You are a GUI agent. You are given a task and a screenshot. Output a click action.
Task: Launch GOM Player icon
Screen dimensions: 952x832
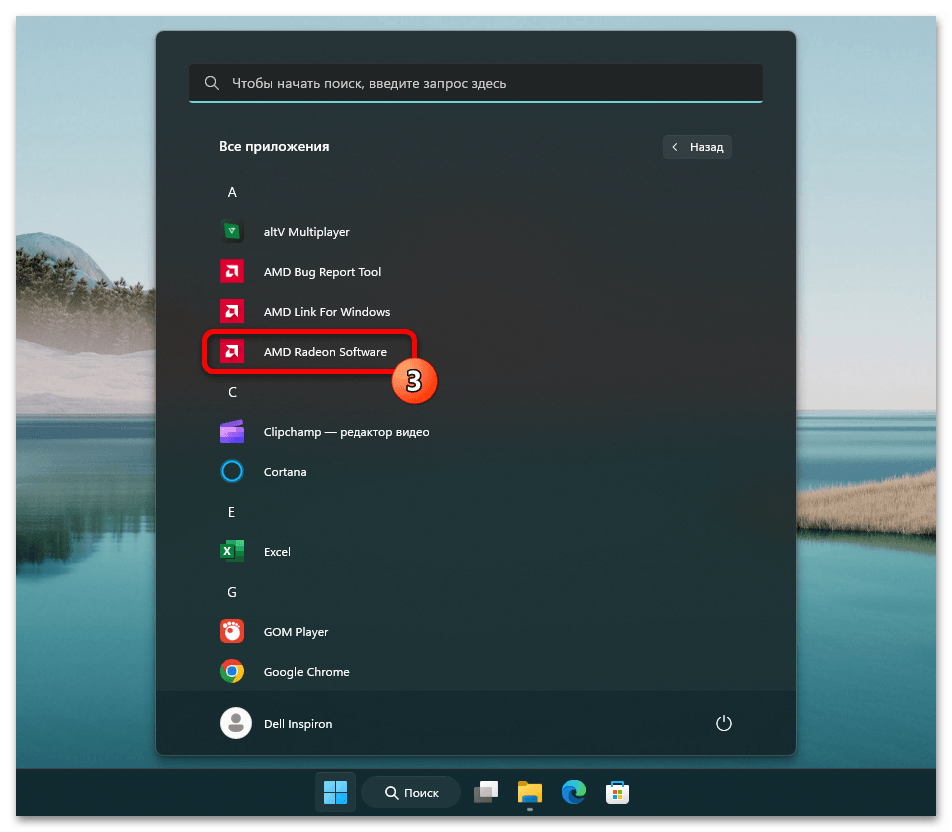(x=232, y=632)
